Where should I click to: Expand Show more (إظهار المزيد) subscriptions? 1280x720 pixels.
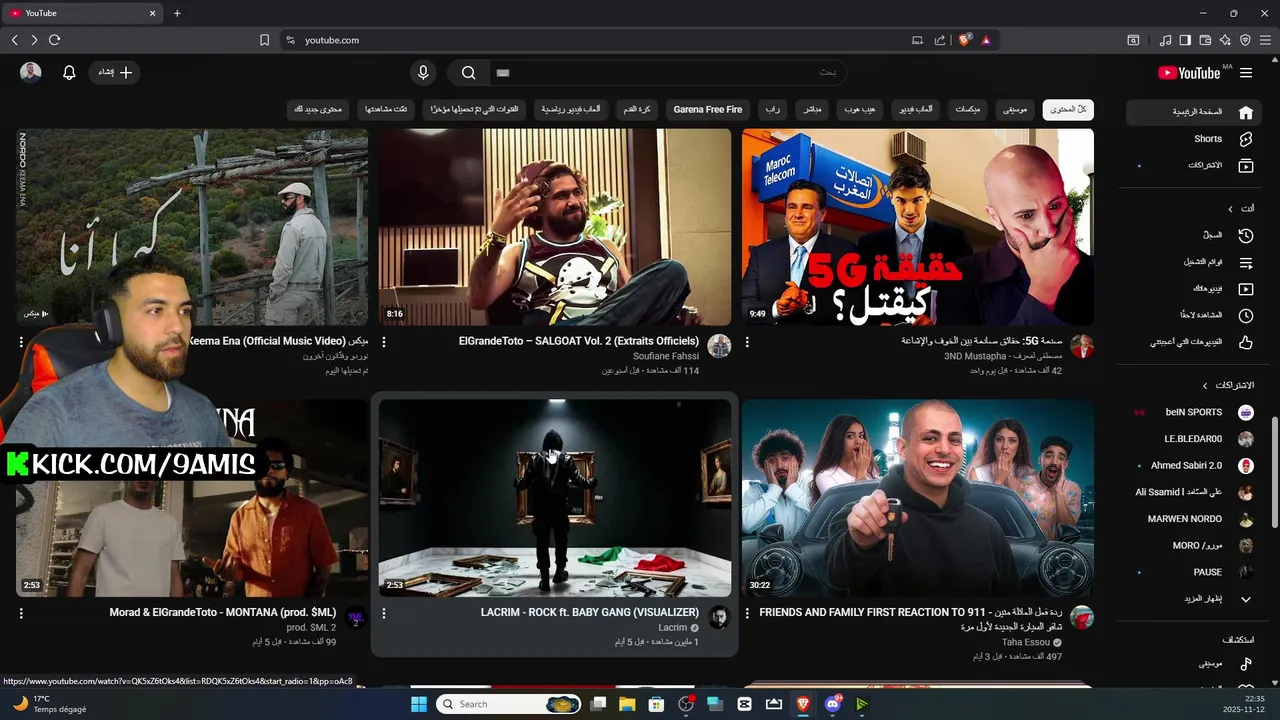(1192, 599)
